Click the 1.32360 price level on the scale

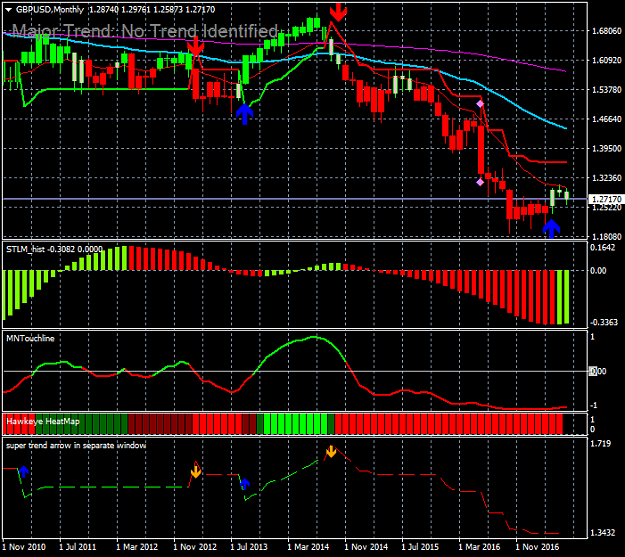pos(606,178)
